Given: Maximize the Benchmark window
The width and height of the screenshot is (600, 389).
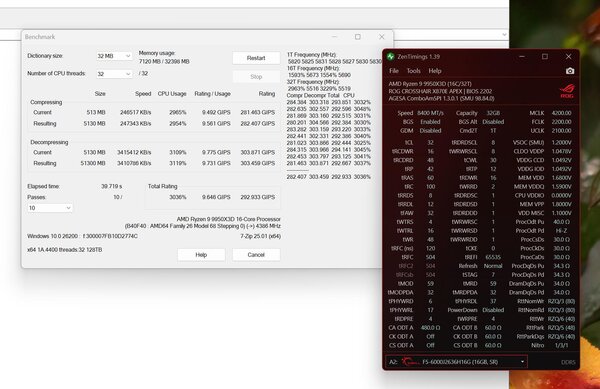Looking at the screenshot, I should click(x=358, y=37).
